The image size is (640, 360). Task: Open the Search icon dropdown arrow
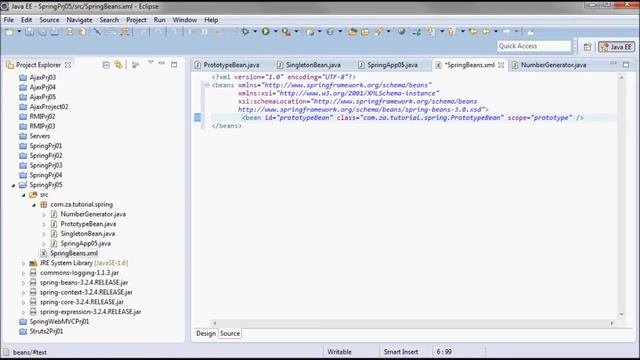(x=388, y=31)
